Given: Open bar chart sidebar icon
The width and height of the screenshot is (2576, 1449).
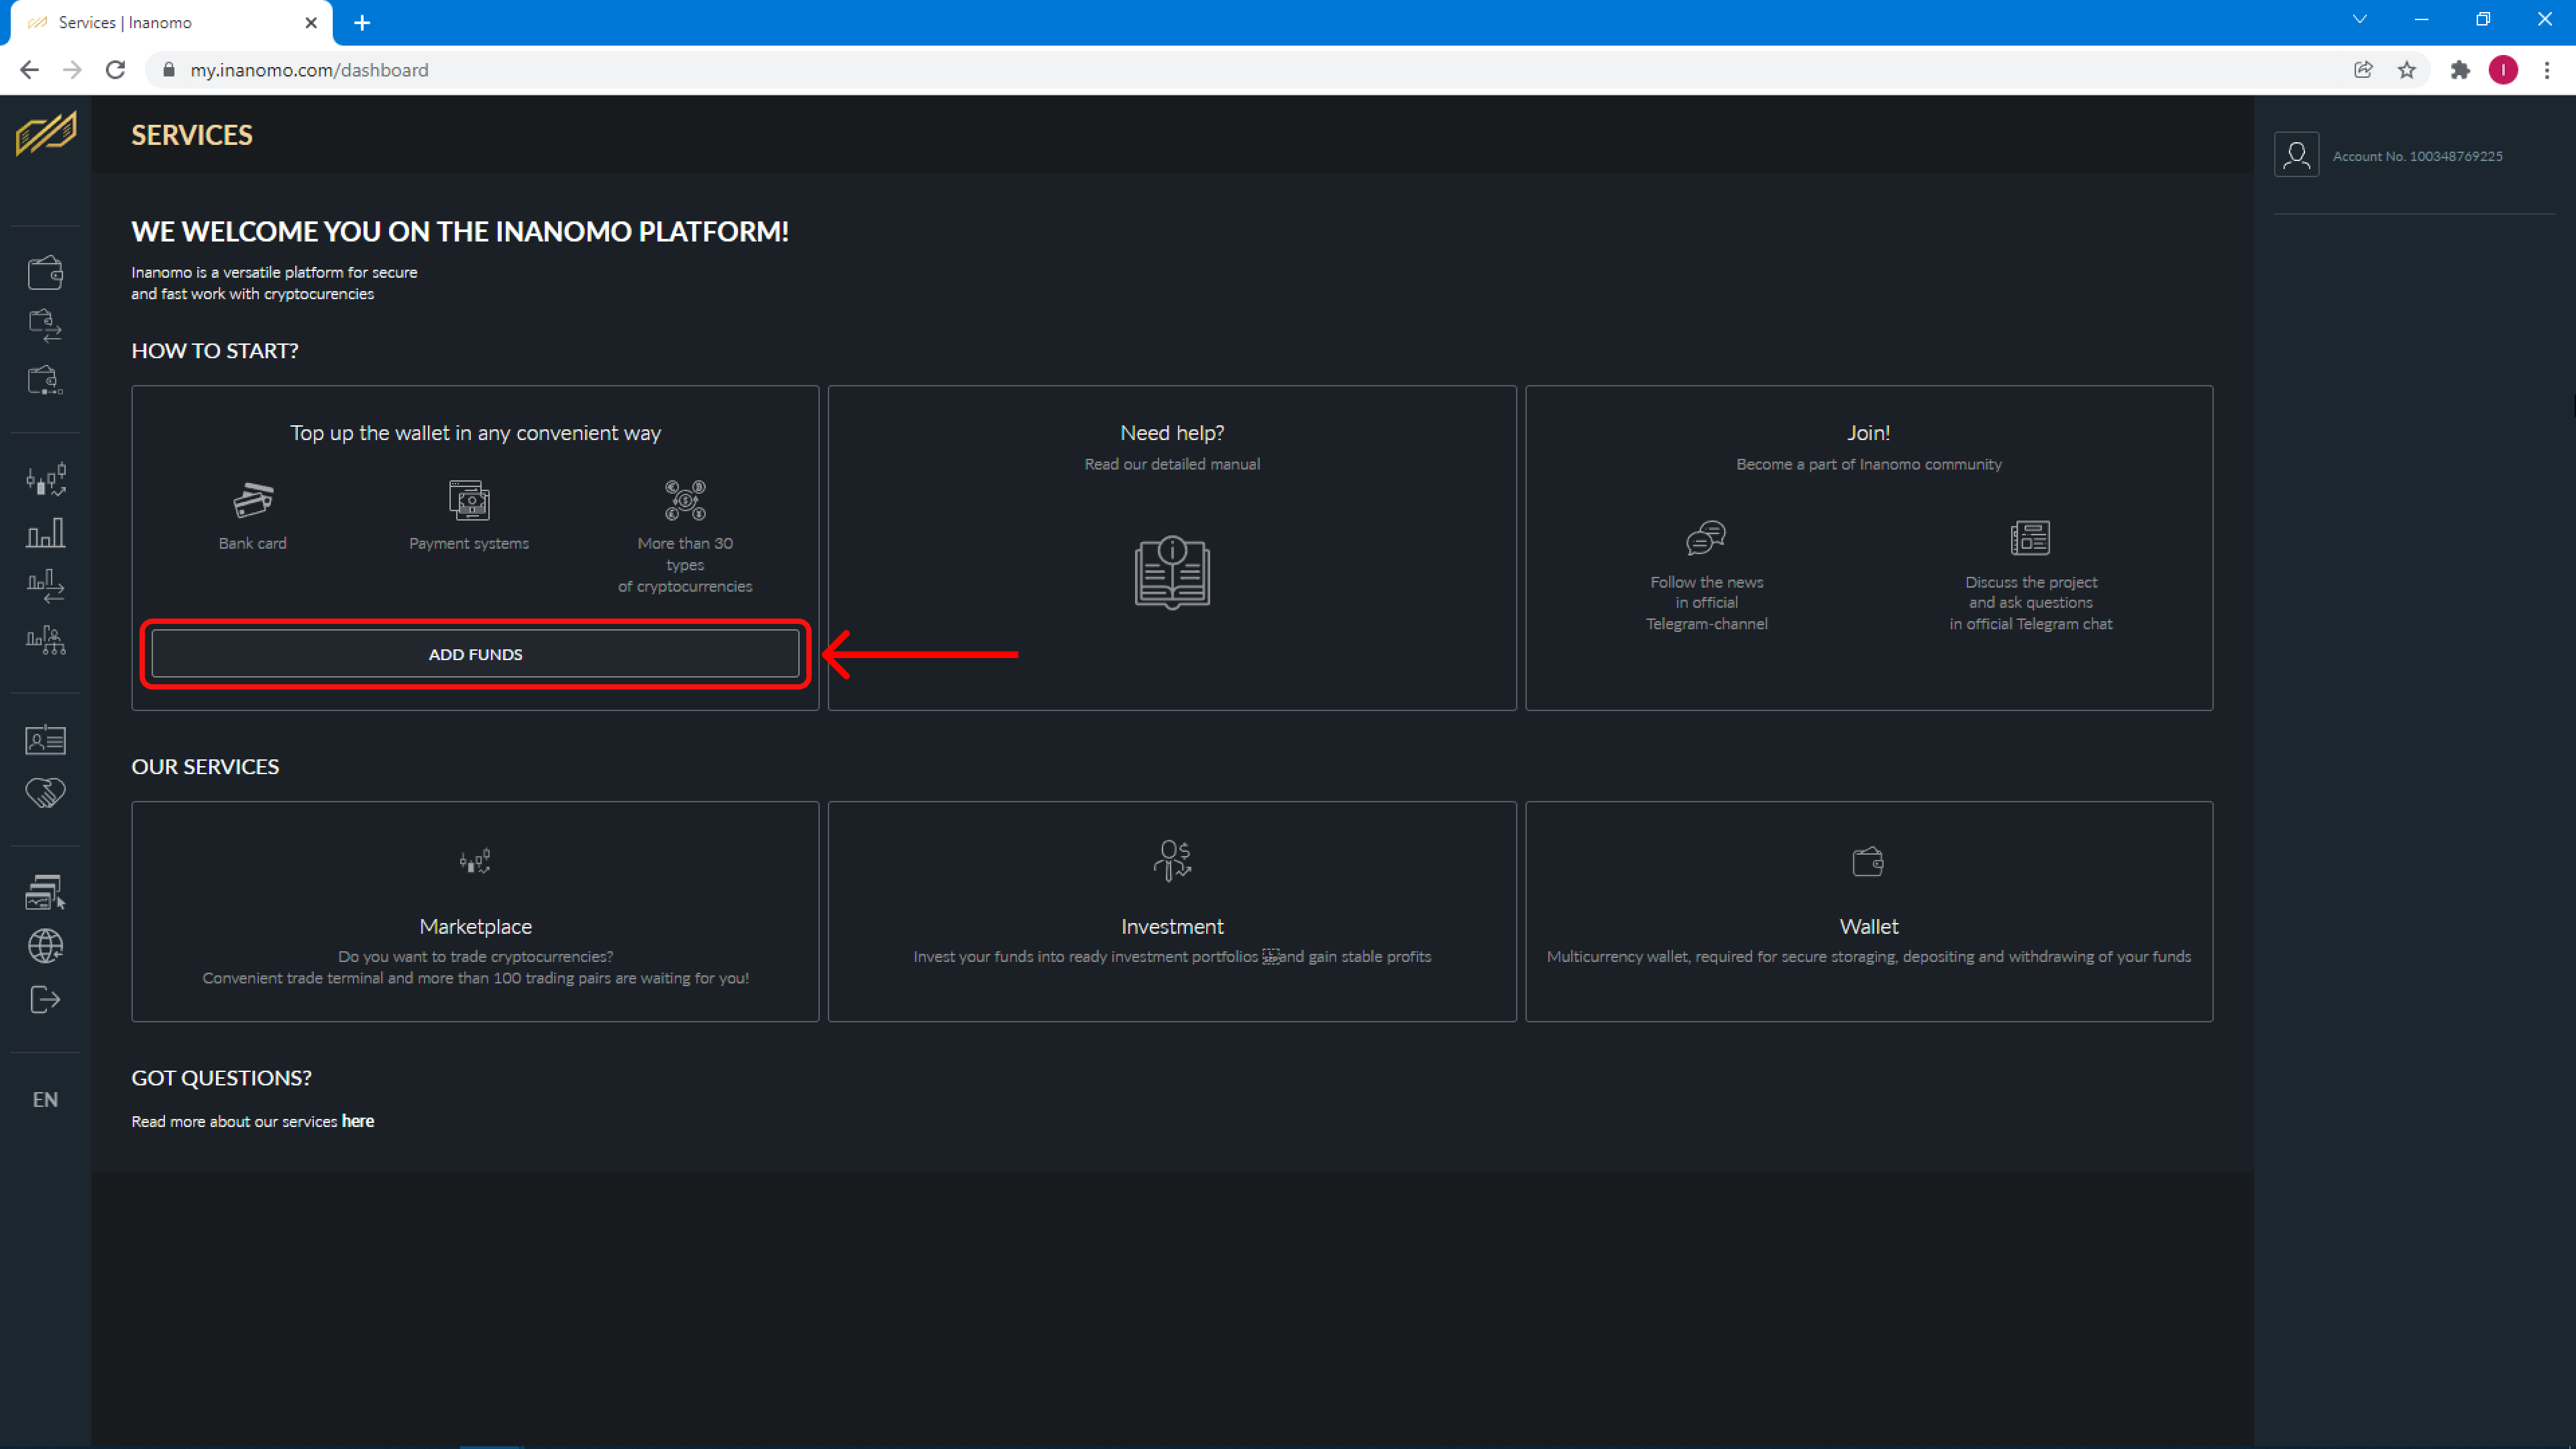Looking at the screenshot, I should tap(45, 532).
